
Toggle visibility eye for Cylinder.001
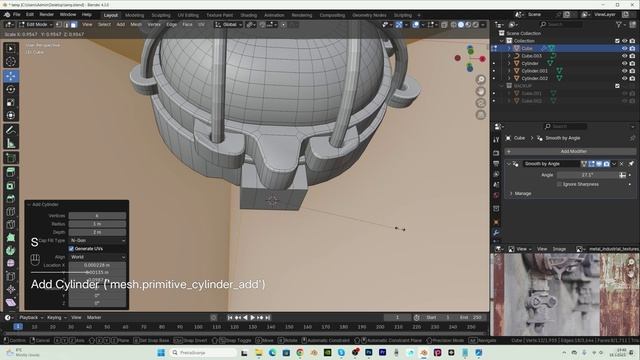(624, 71)
